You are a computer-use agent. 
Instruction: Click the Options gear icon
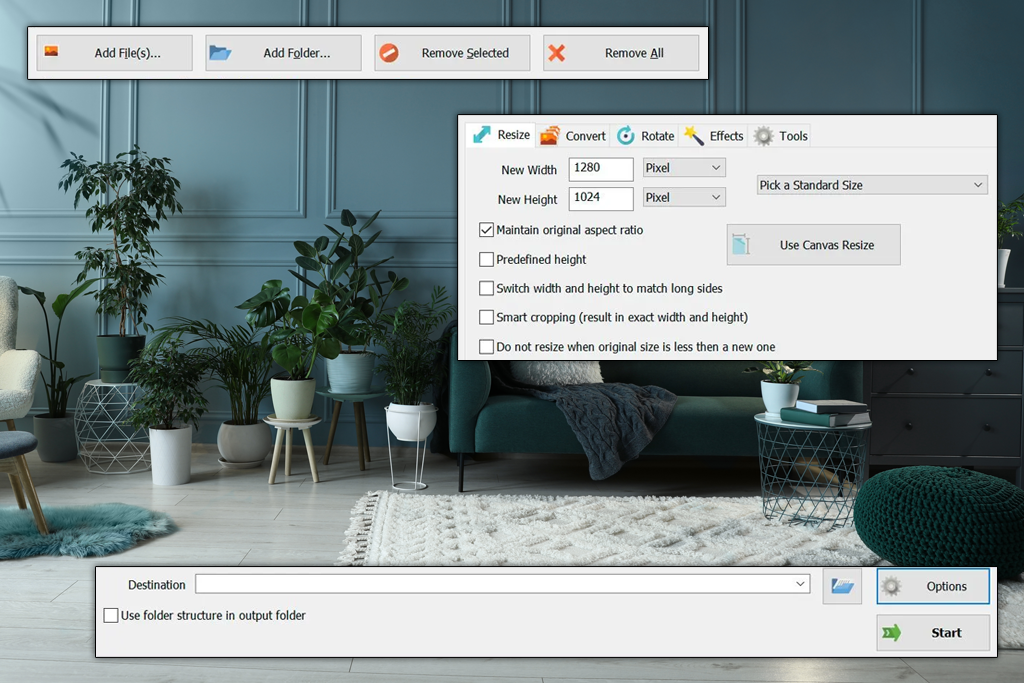click(x=891, y=586)
